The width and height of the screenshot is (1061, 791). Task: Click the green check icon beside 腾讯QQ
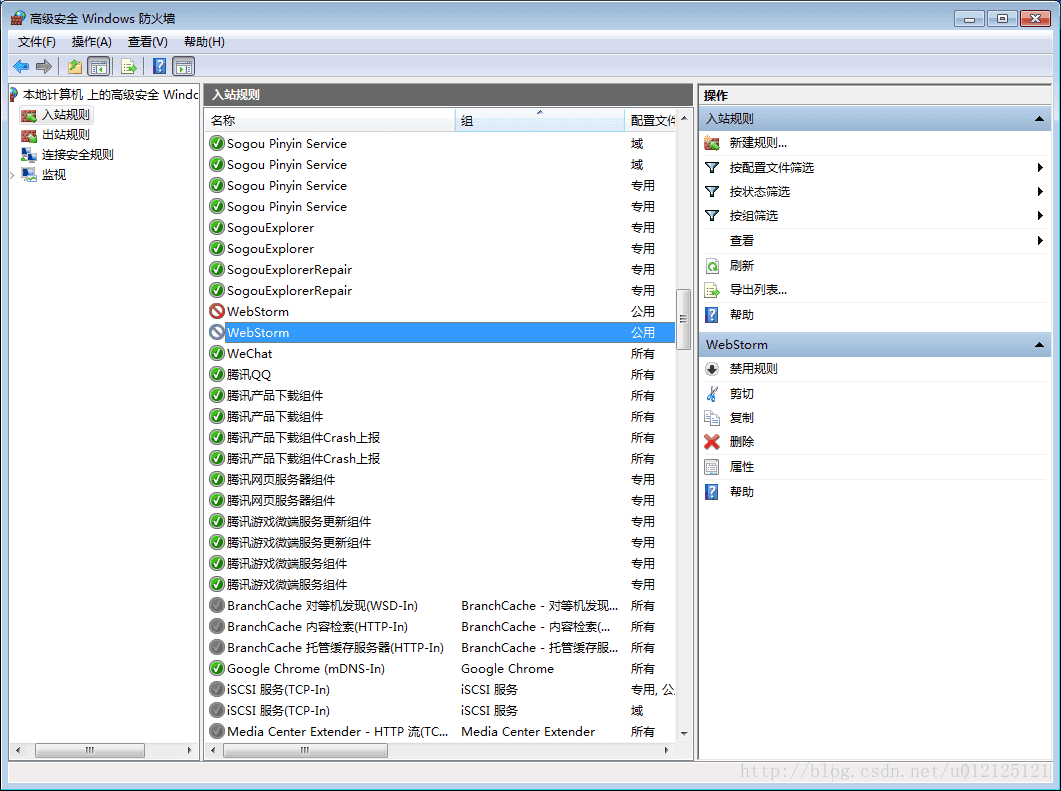[217, 374]
